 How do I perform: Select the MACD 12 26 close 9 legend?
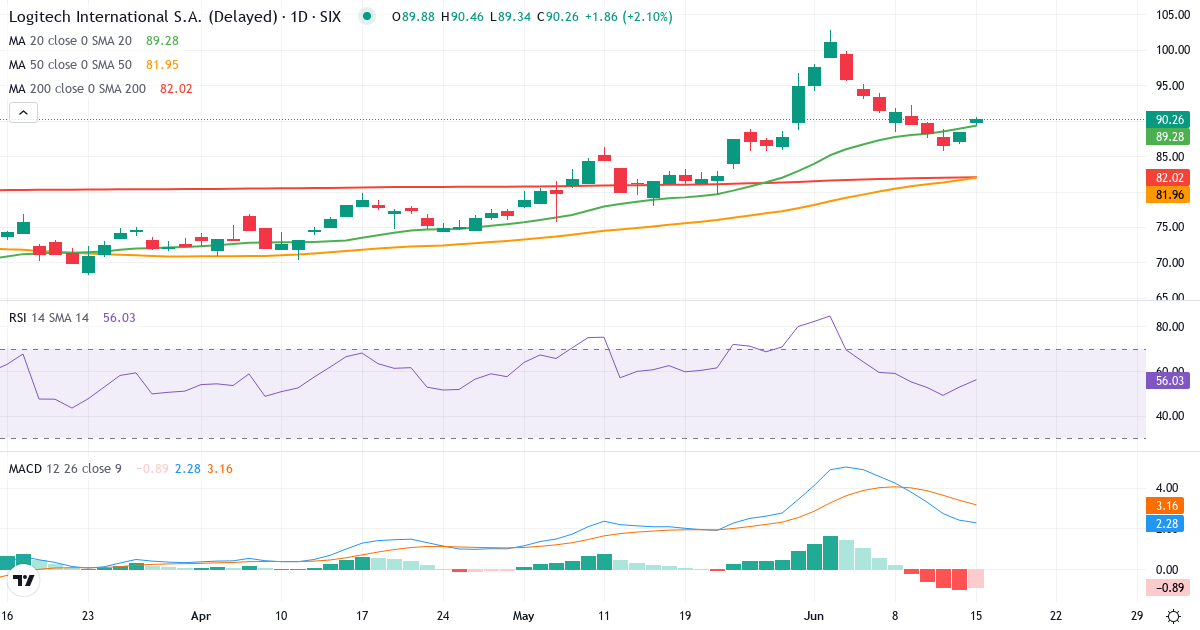pos(65,469)
